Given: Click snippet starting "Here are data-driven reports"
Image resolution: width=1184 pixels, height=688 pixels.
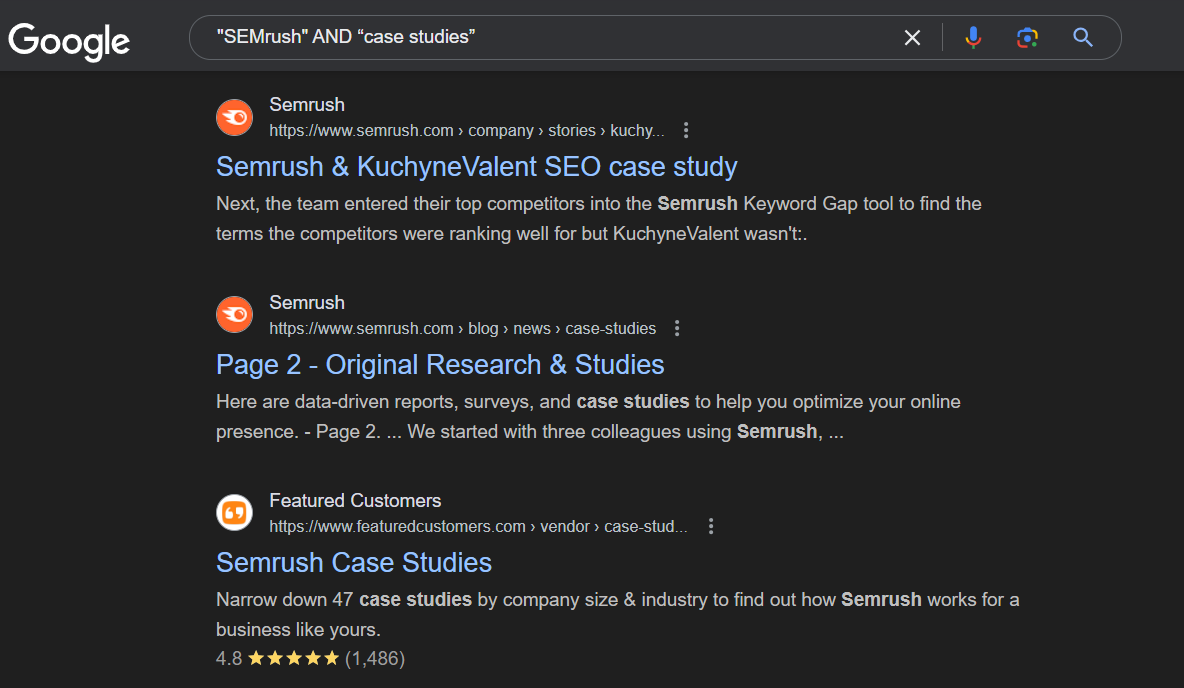Looking at the screenshot, I should point(588,416).
